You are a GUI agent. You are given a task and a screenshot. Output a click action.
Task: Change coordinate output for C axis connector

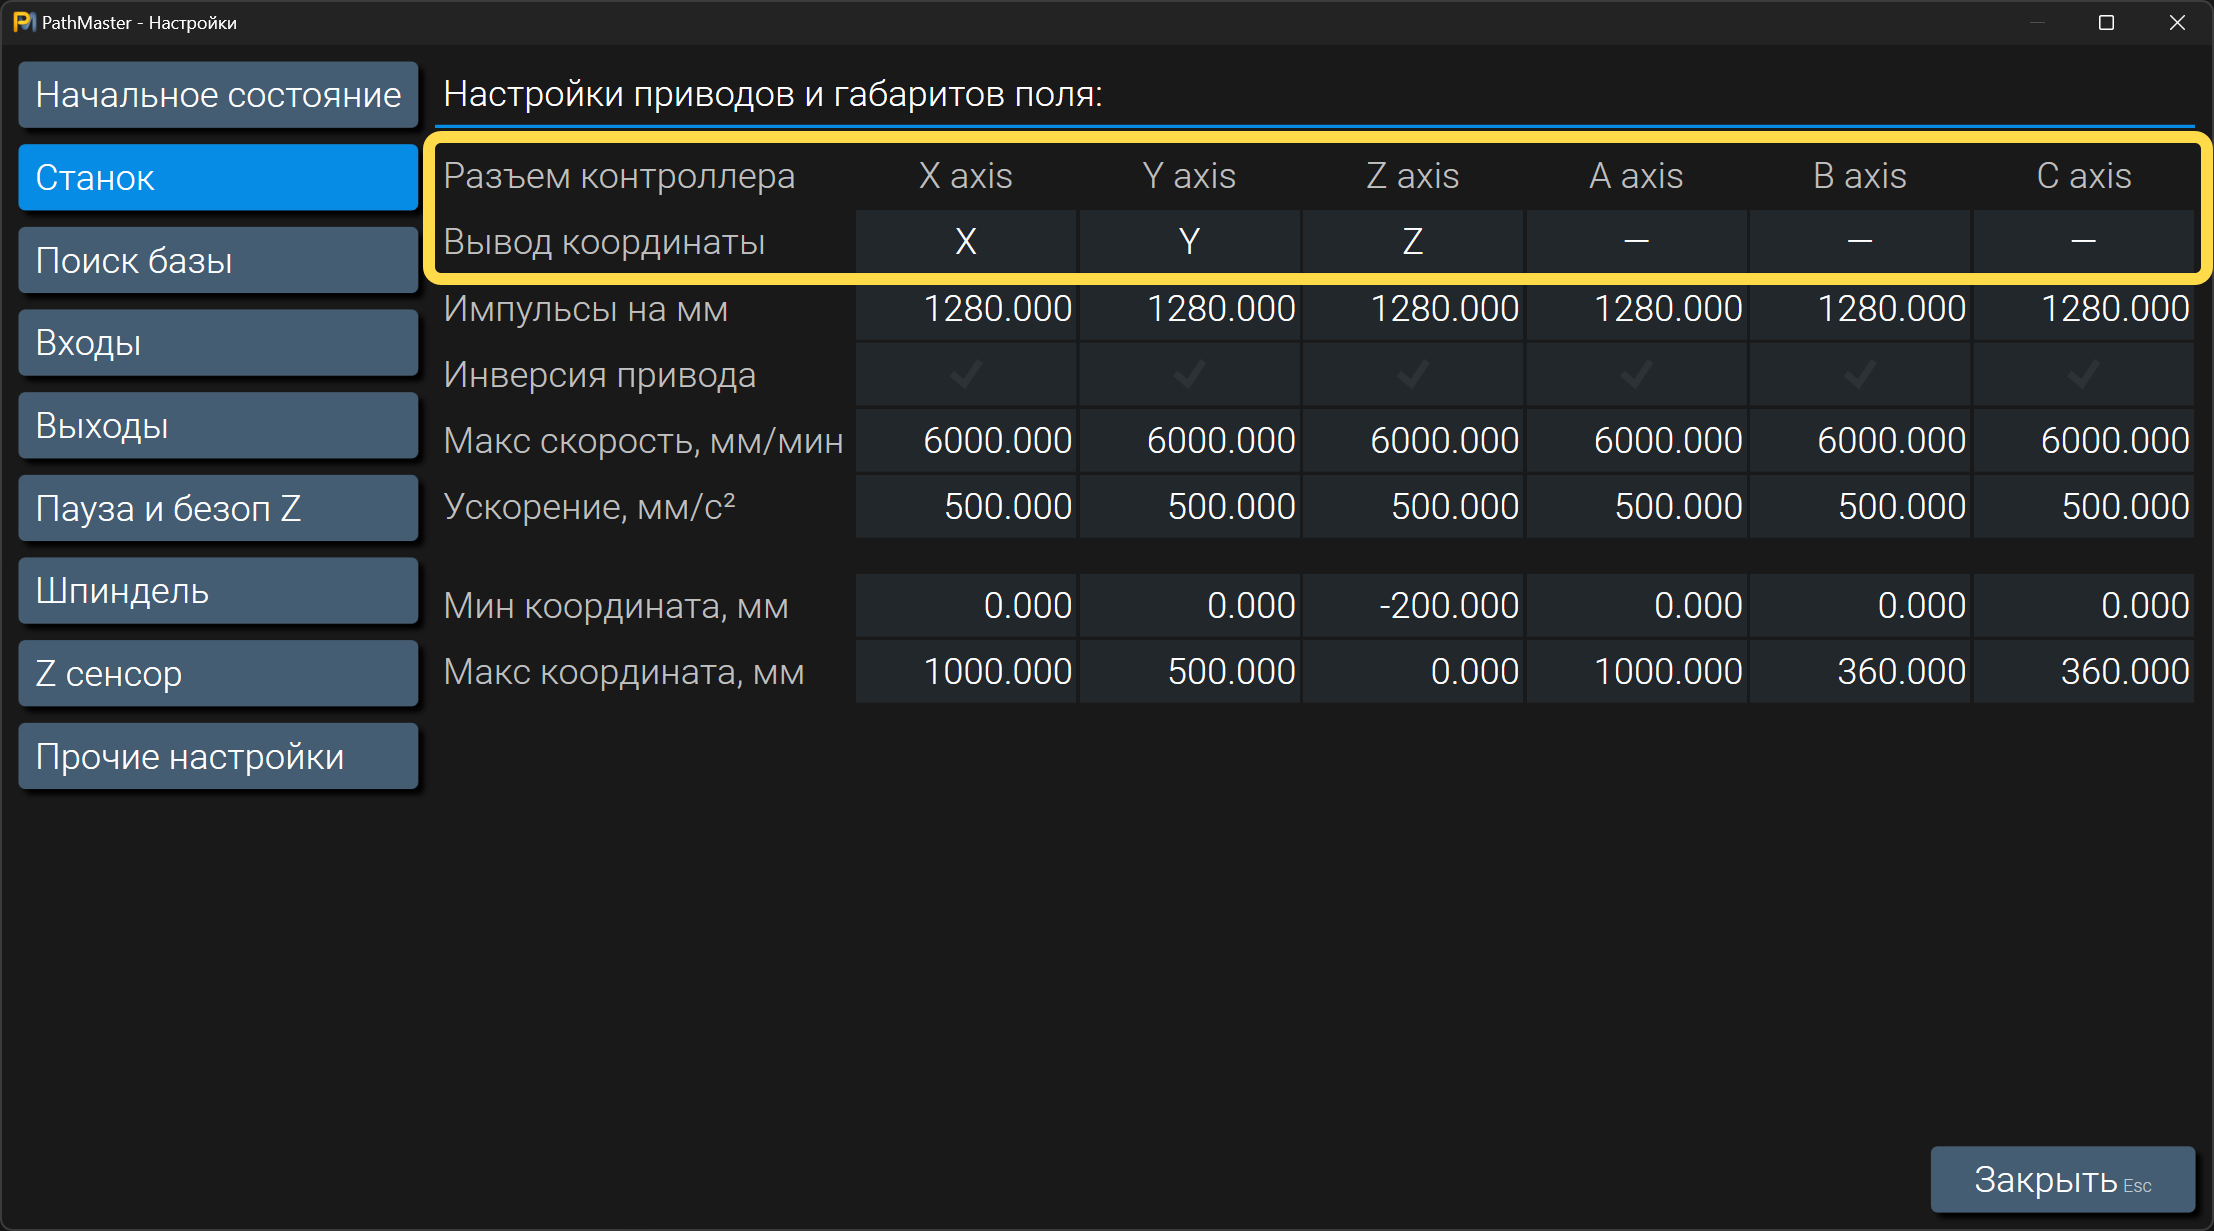pyautogui.click(x=2083, y=241)
